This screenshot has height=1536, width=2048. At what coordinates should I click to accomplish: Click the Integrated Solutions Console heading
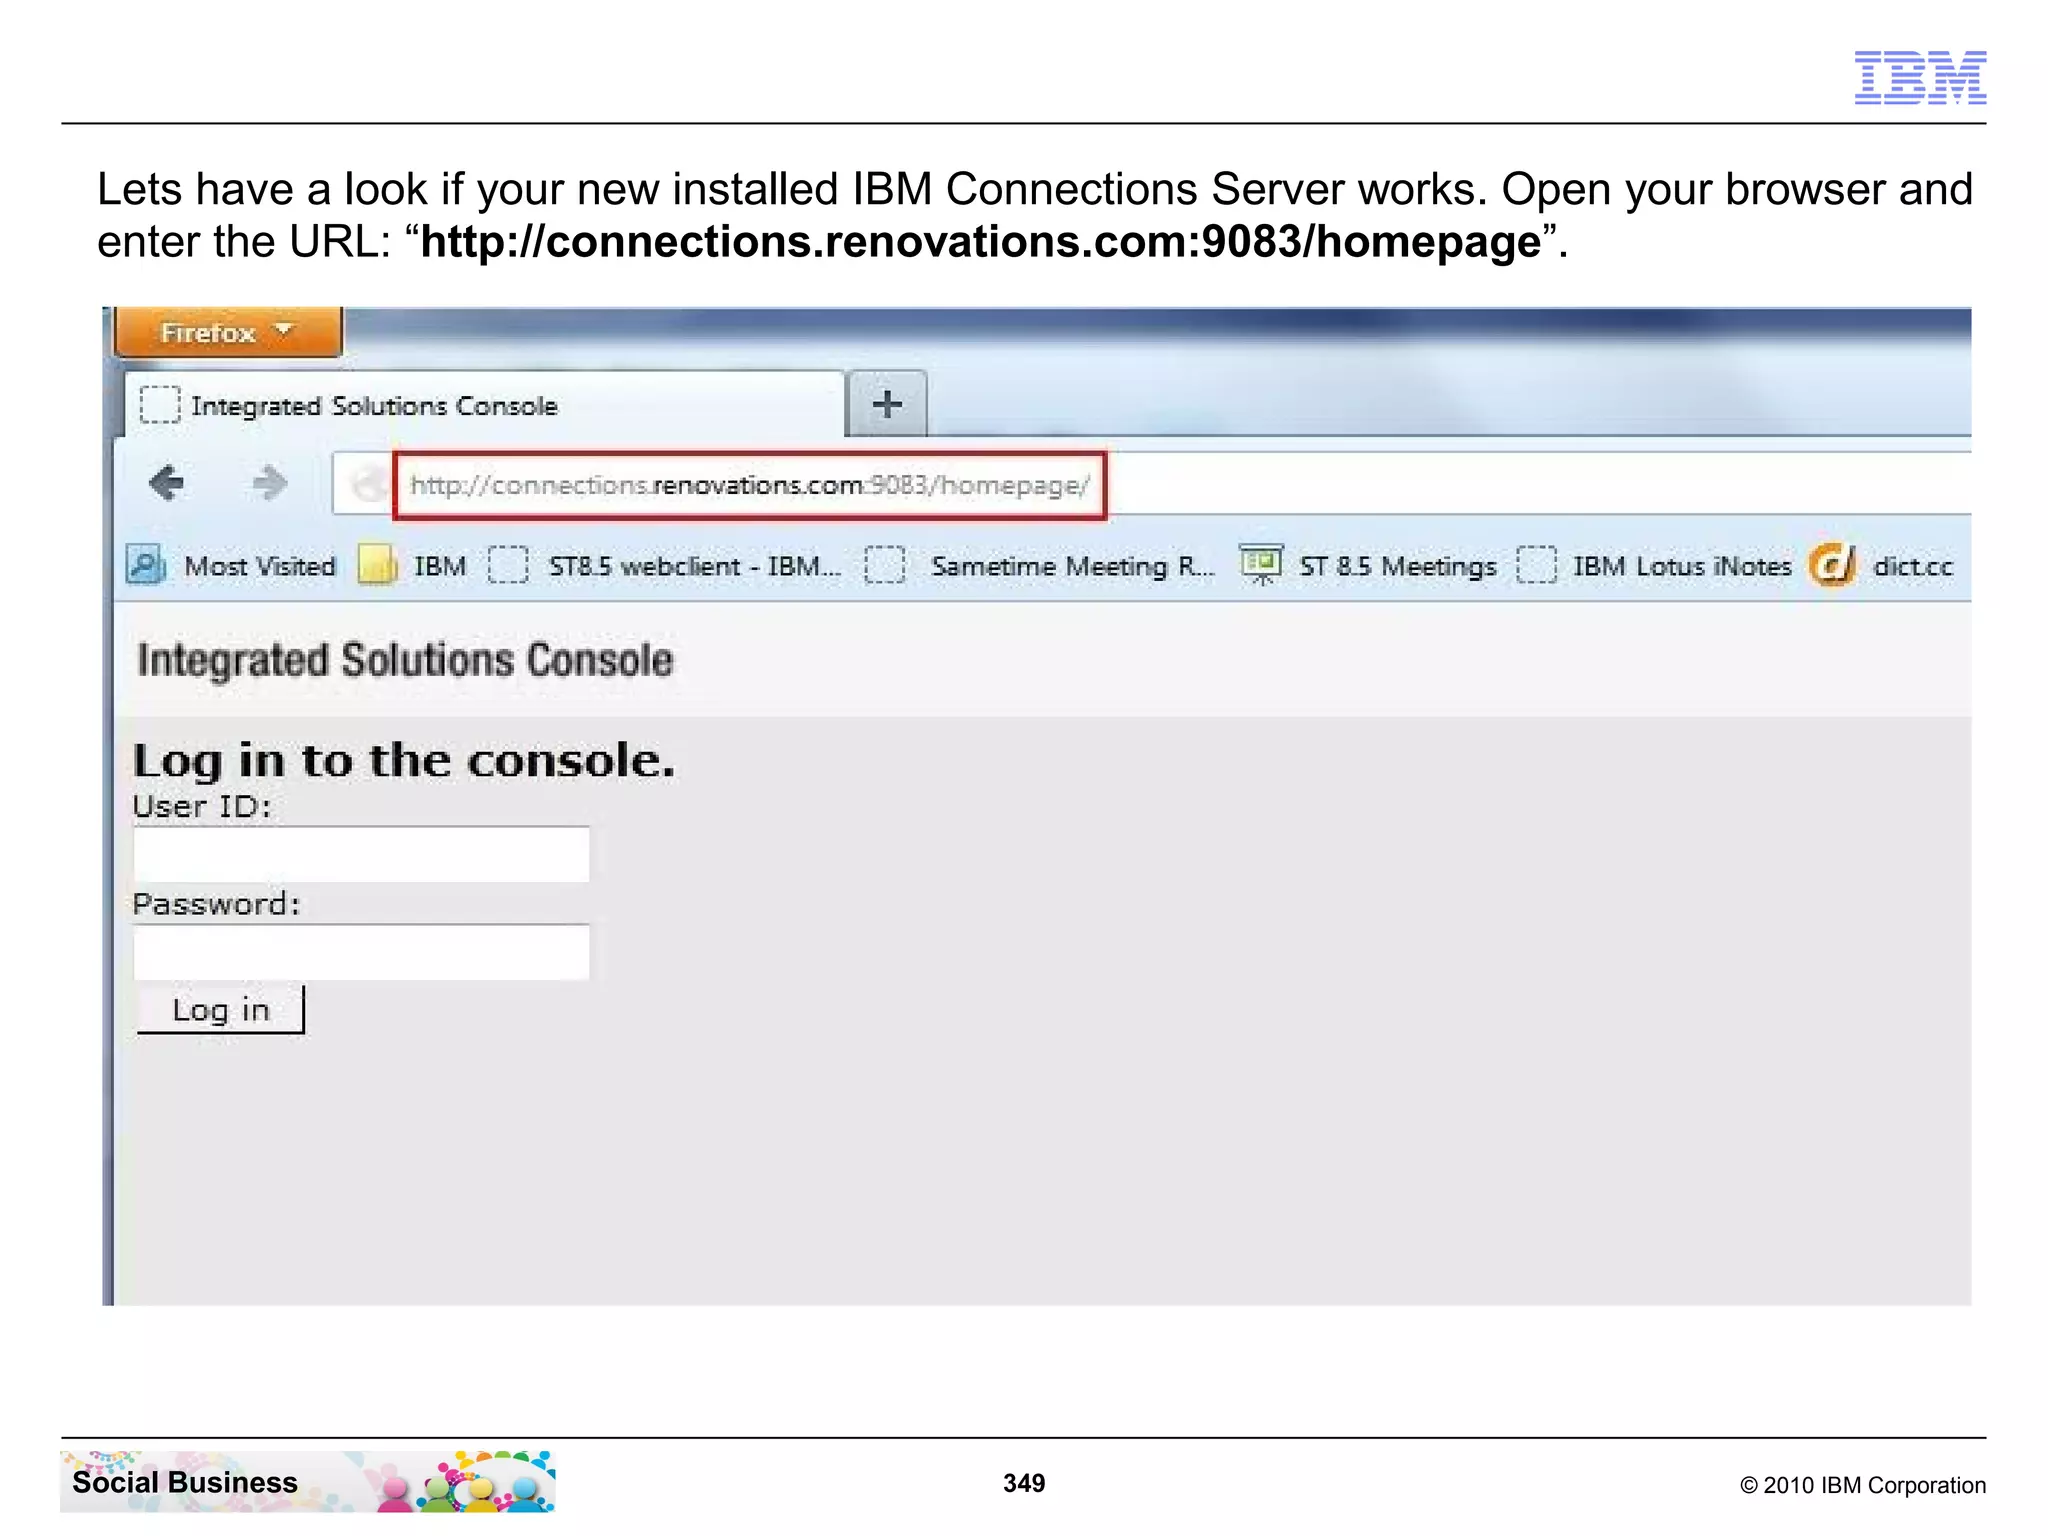(x=405, y=660)
